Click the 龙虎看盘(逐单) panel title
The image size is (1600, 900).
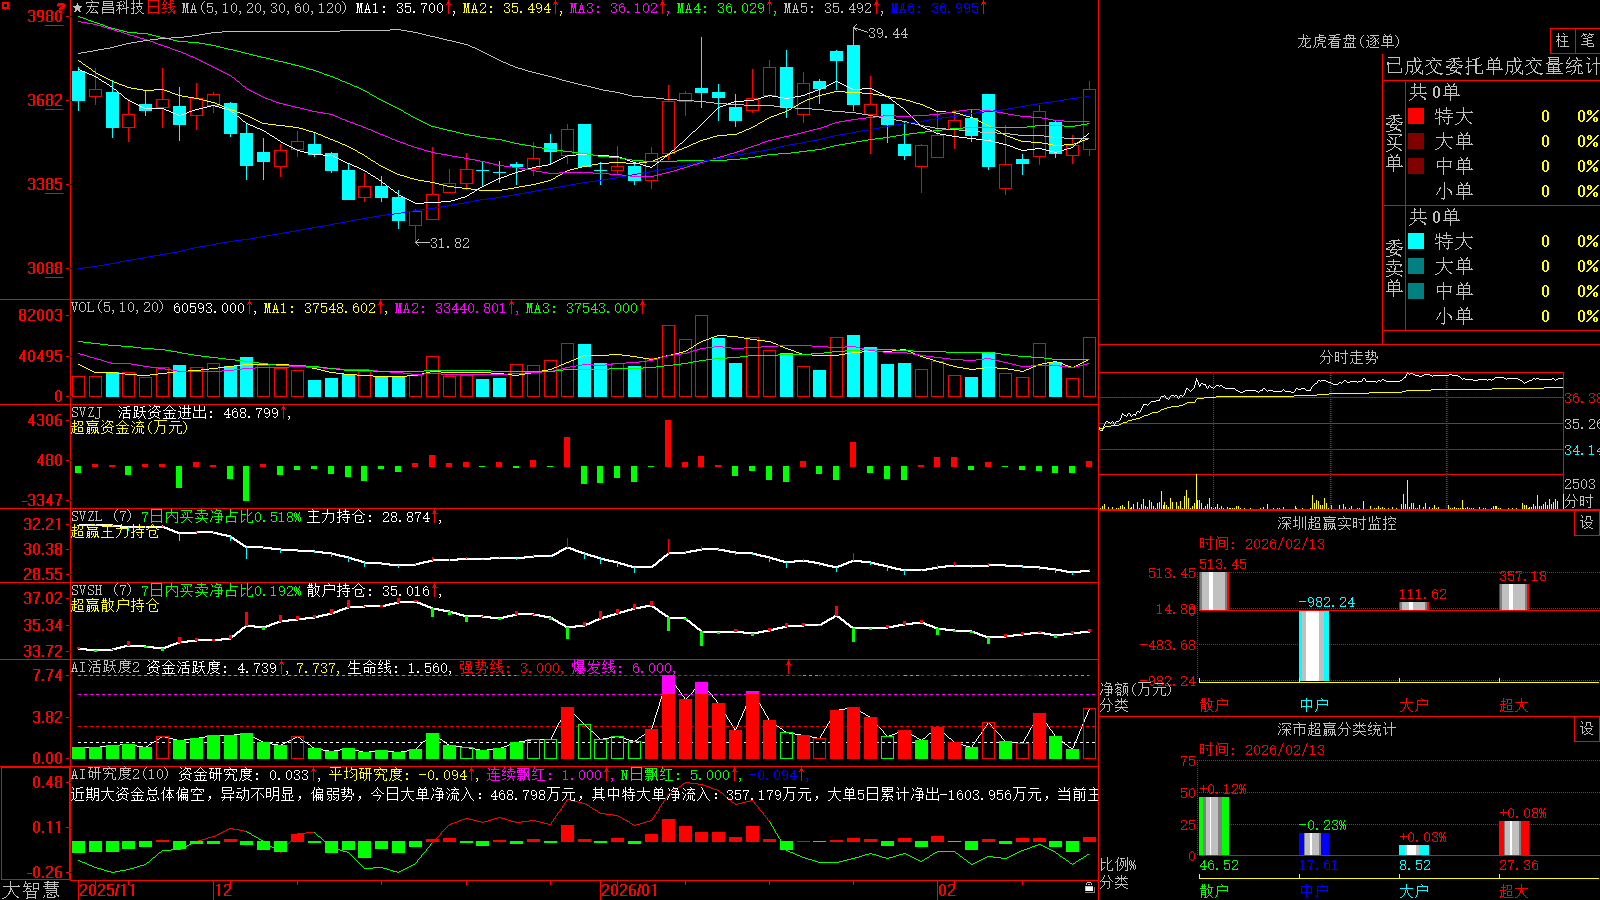pos(1349,41)
